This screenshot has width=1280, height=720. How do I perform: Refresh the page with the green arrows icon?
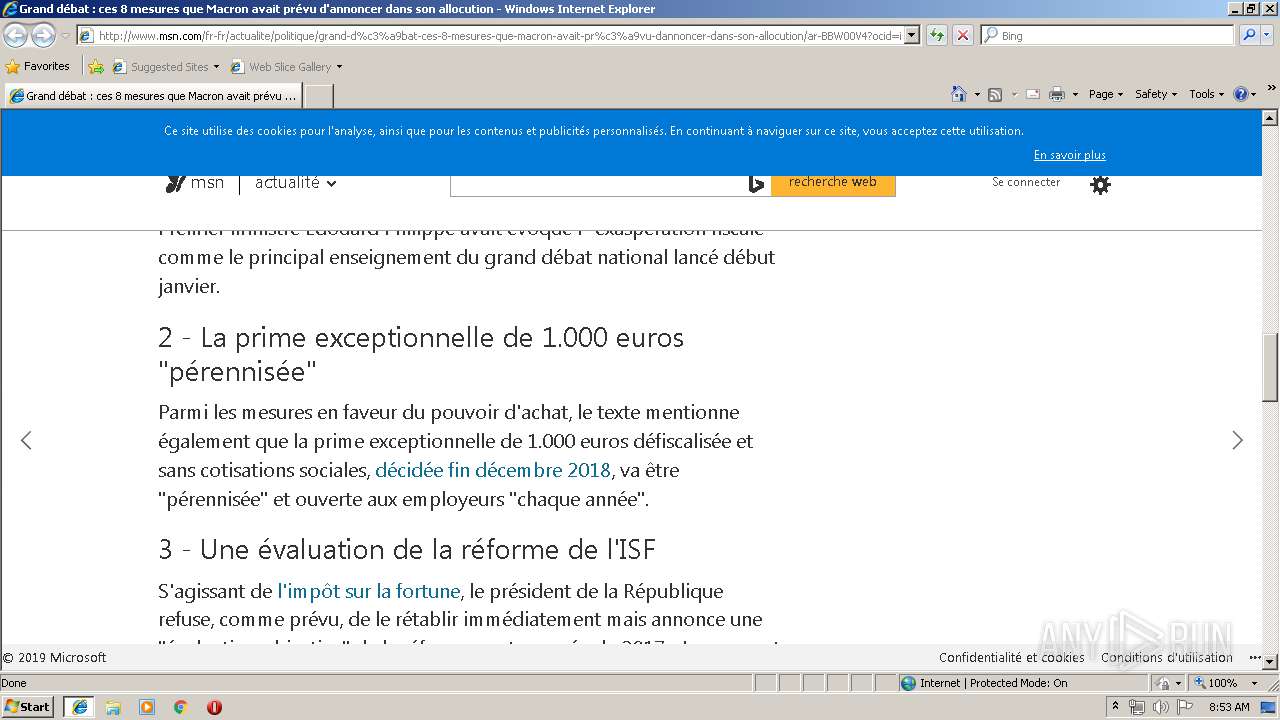(x=936, y=35)
